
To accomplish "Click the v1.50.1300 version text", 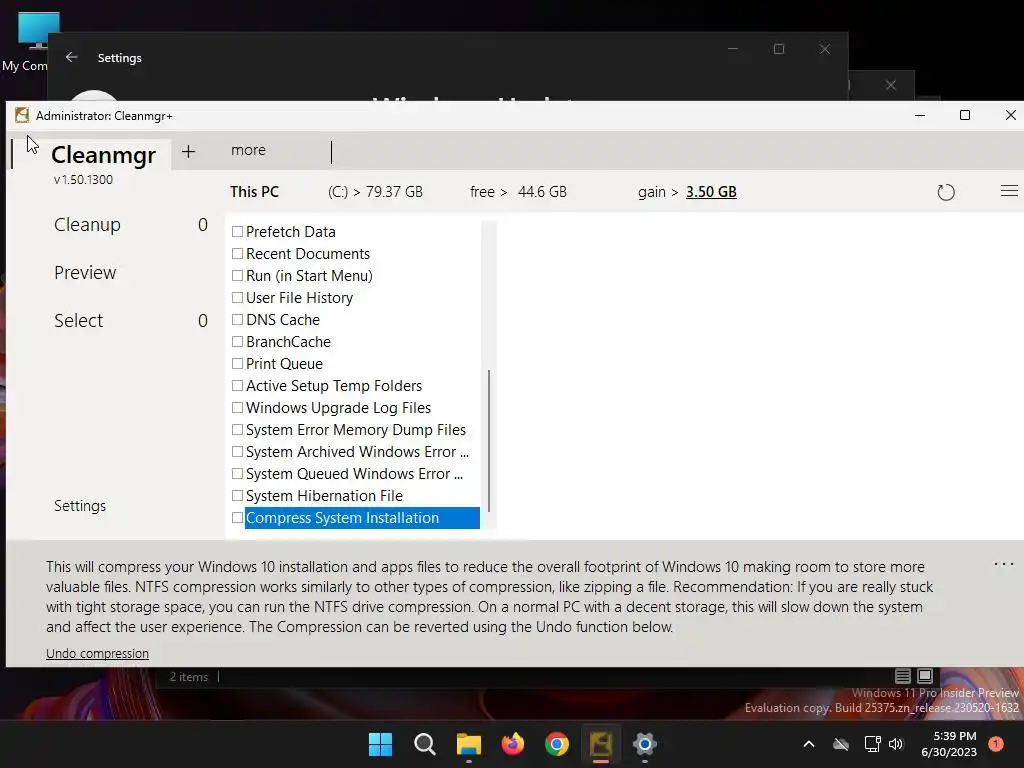I will [84, 180].
